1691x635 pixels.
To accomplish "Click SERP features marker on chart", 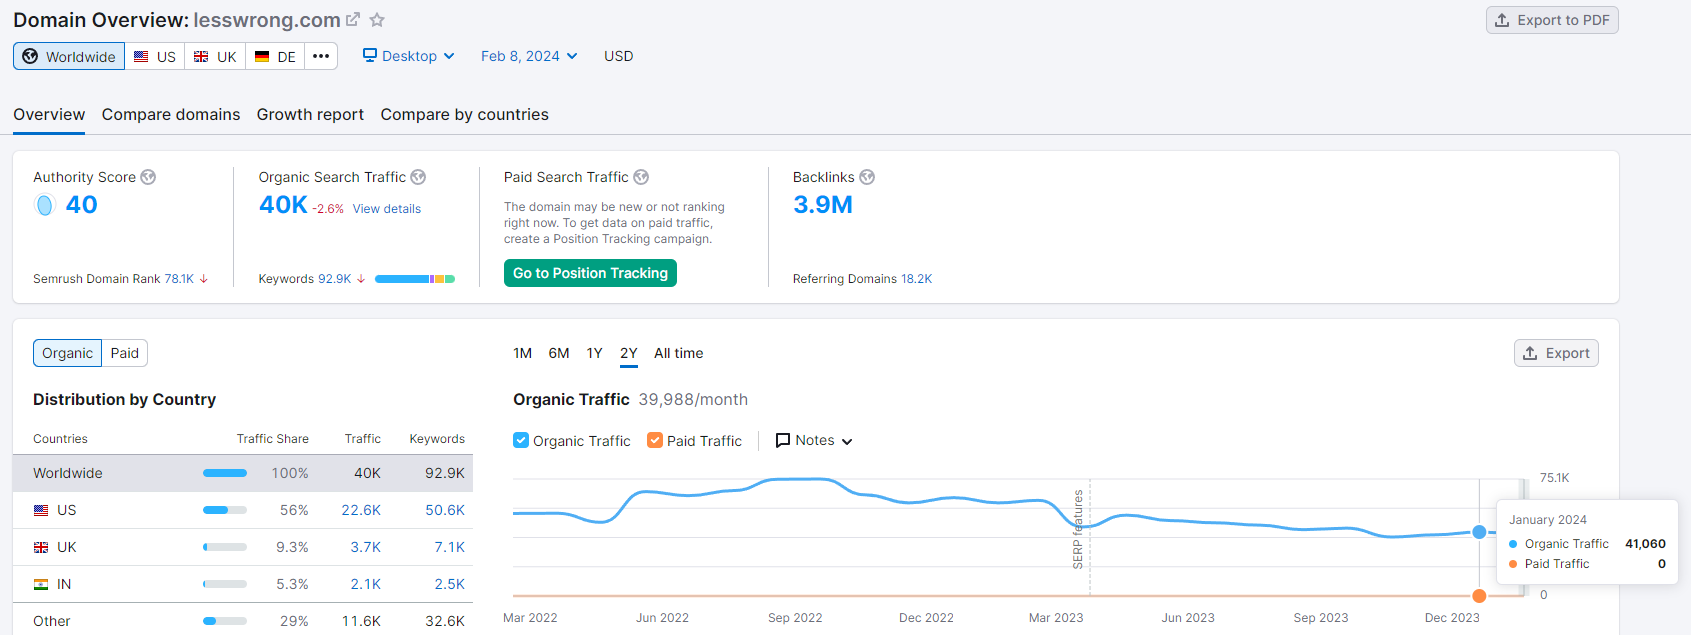I will click(x=1078, y=530).
